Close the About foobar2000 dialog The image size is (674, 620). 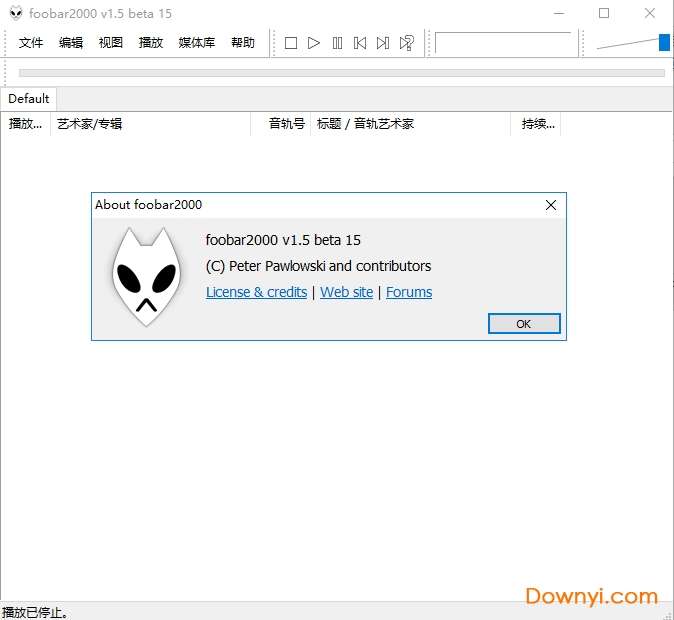(551, 205)
